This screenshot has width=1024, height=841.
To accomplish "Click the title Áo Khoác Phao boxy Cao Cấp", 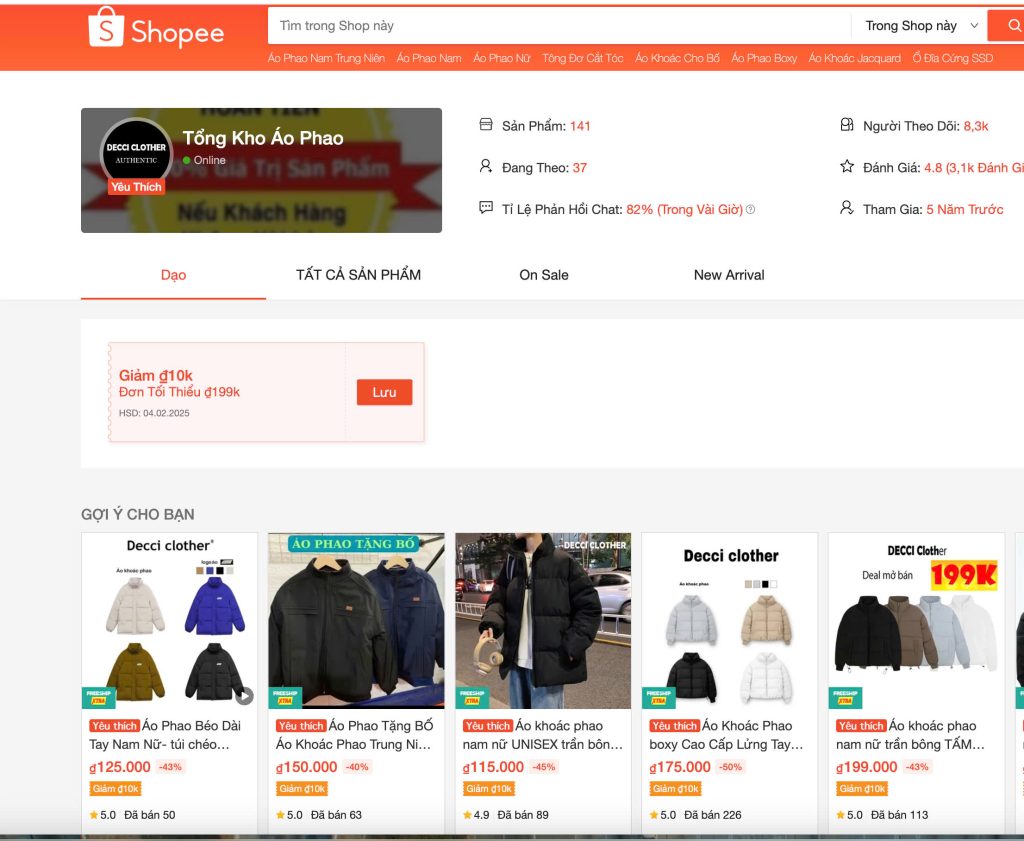I will 726,735.
